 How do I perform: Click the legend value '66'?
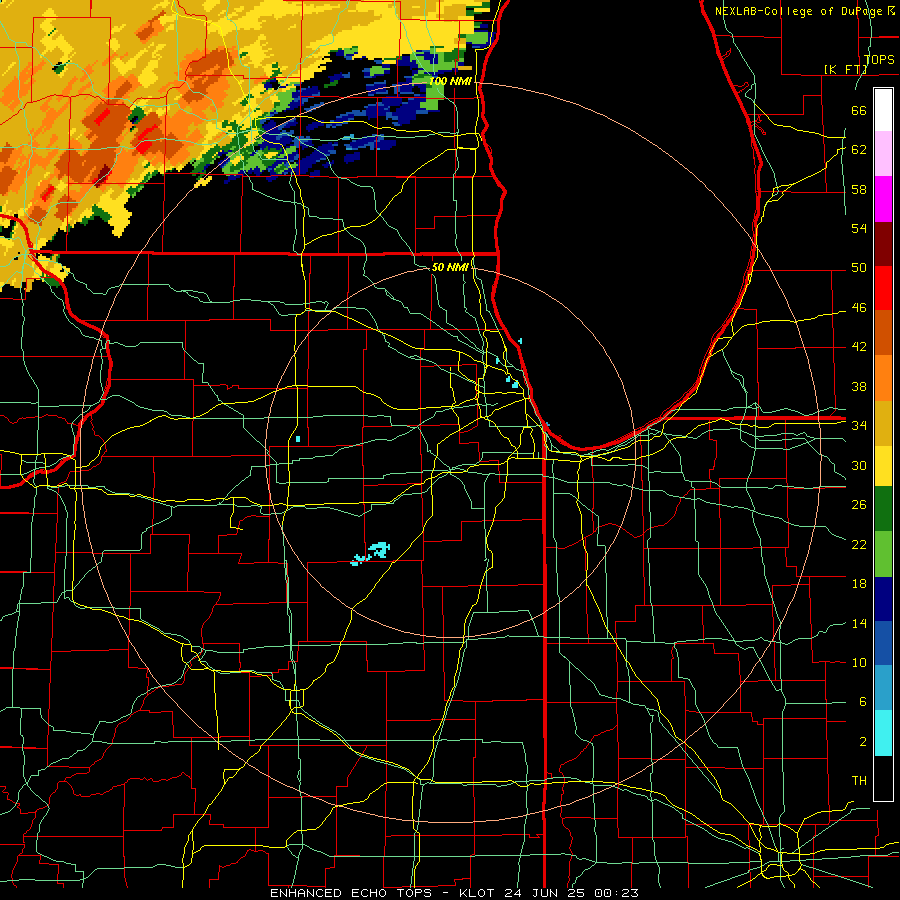859,110
